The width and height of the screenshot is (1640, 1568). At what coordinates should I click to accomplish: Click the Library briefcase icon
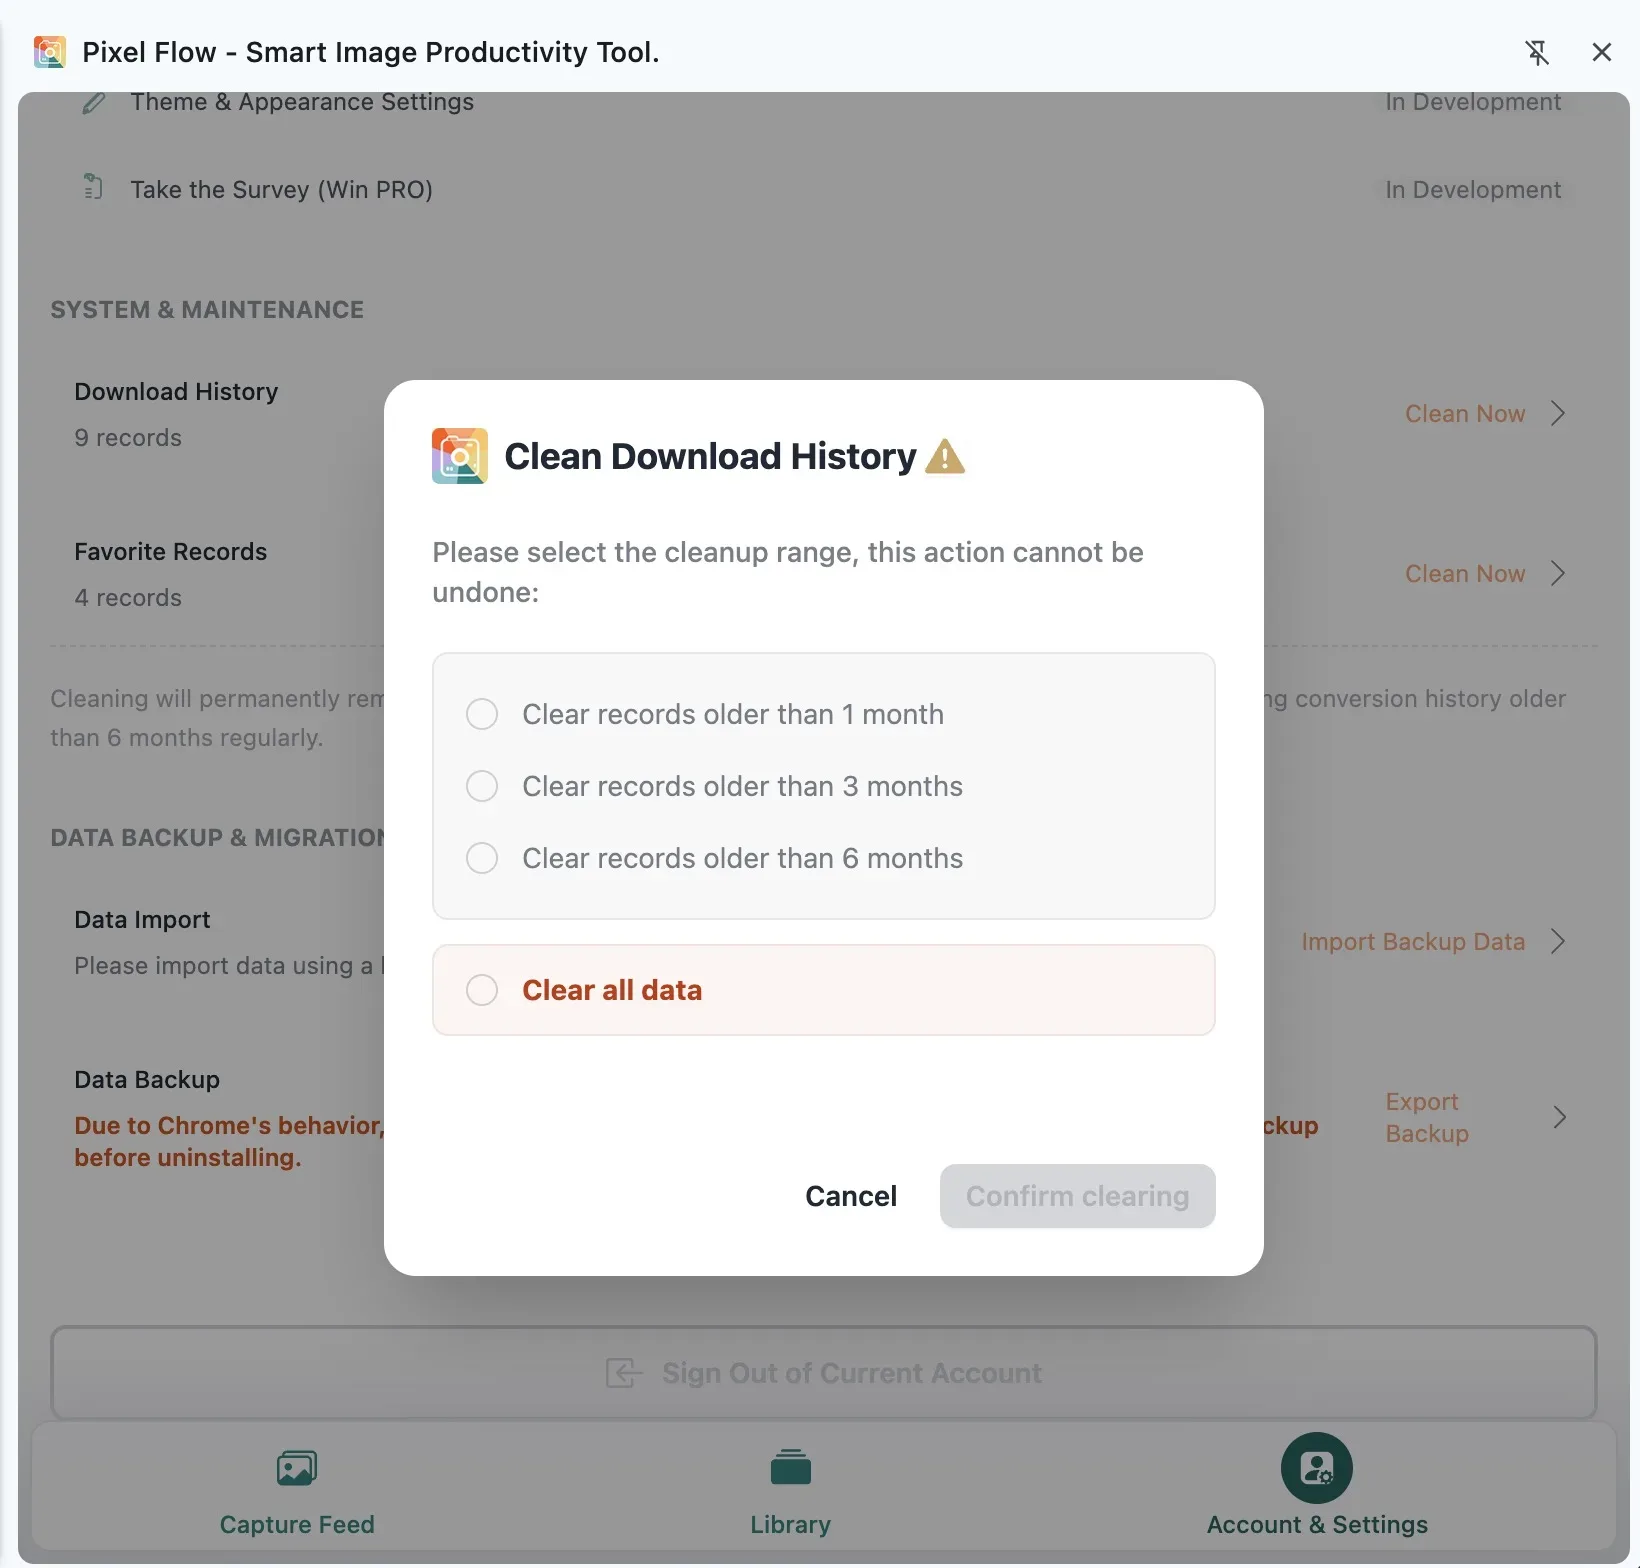791,1467
